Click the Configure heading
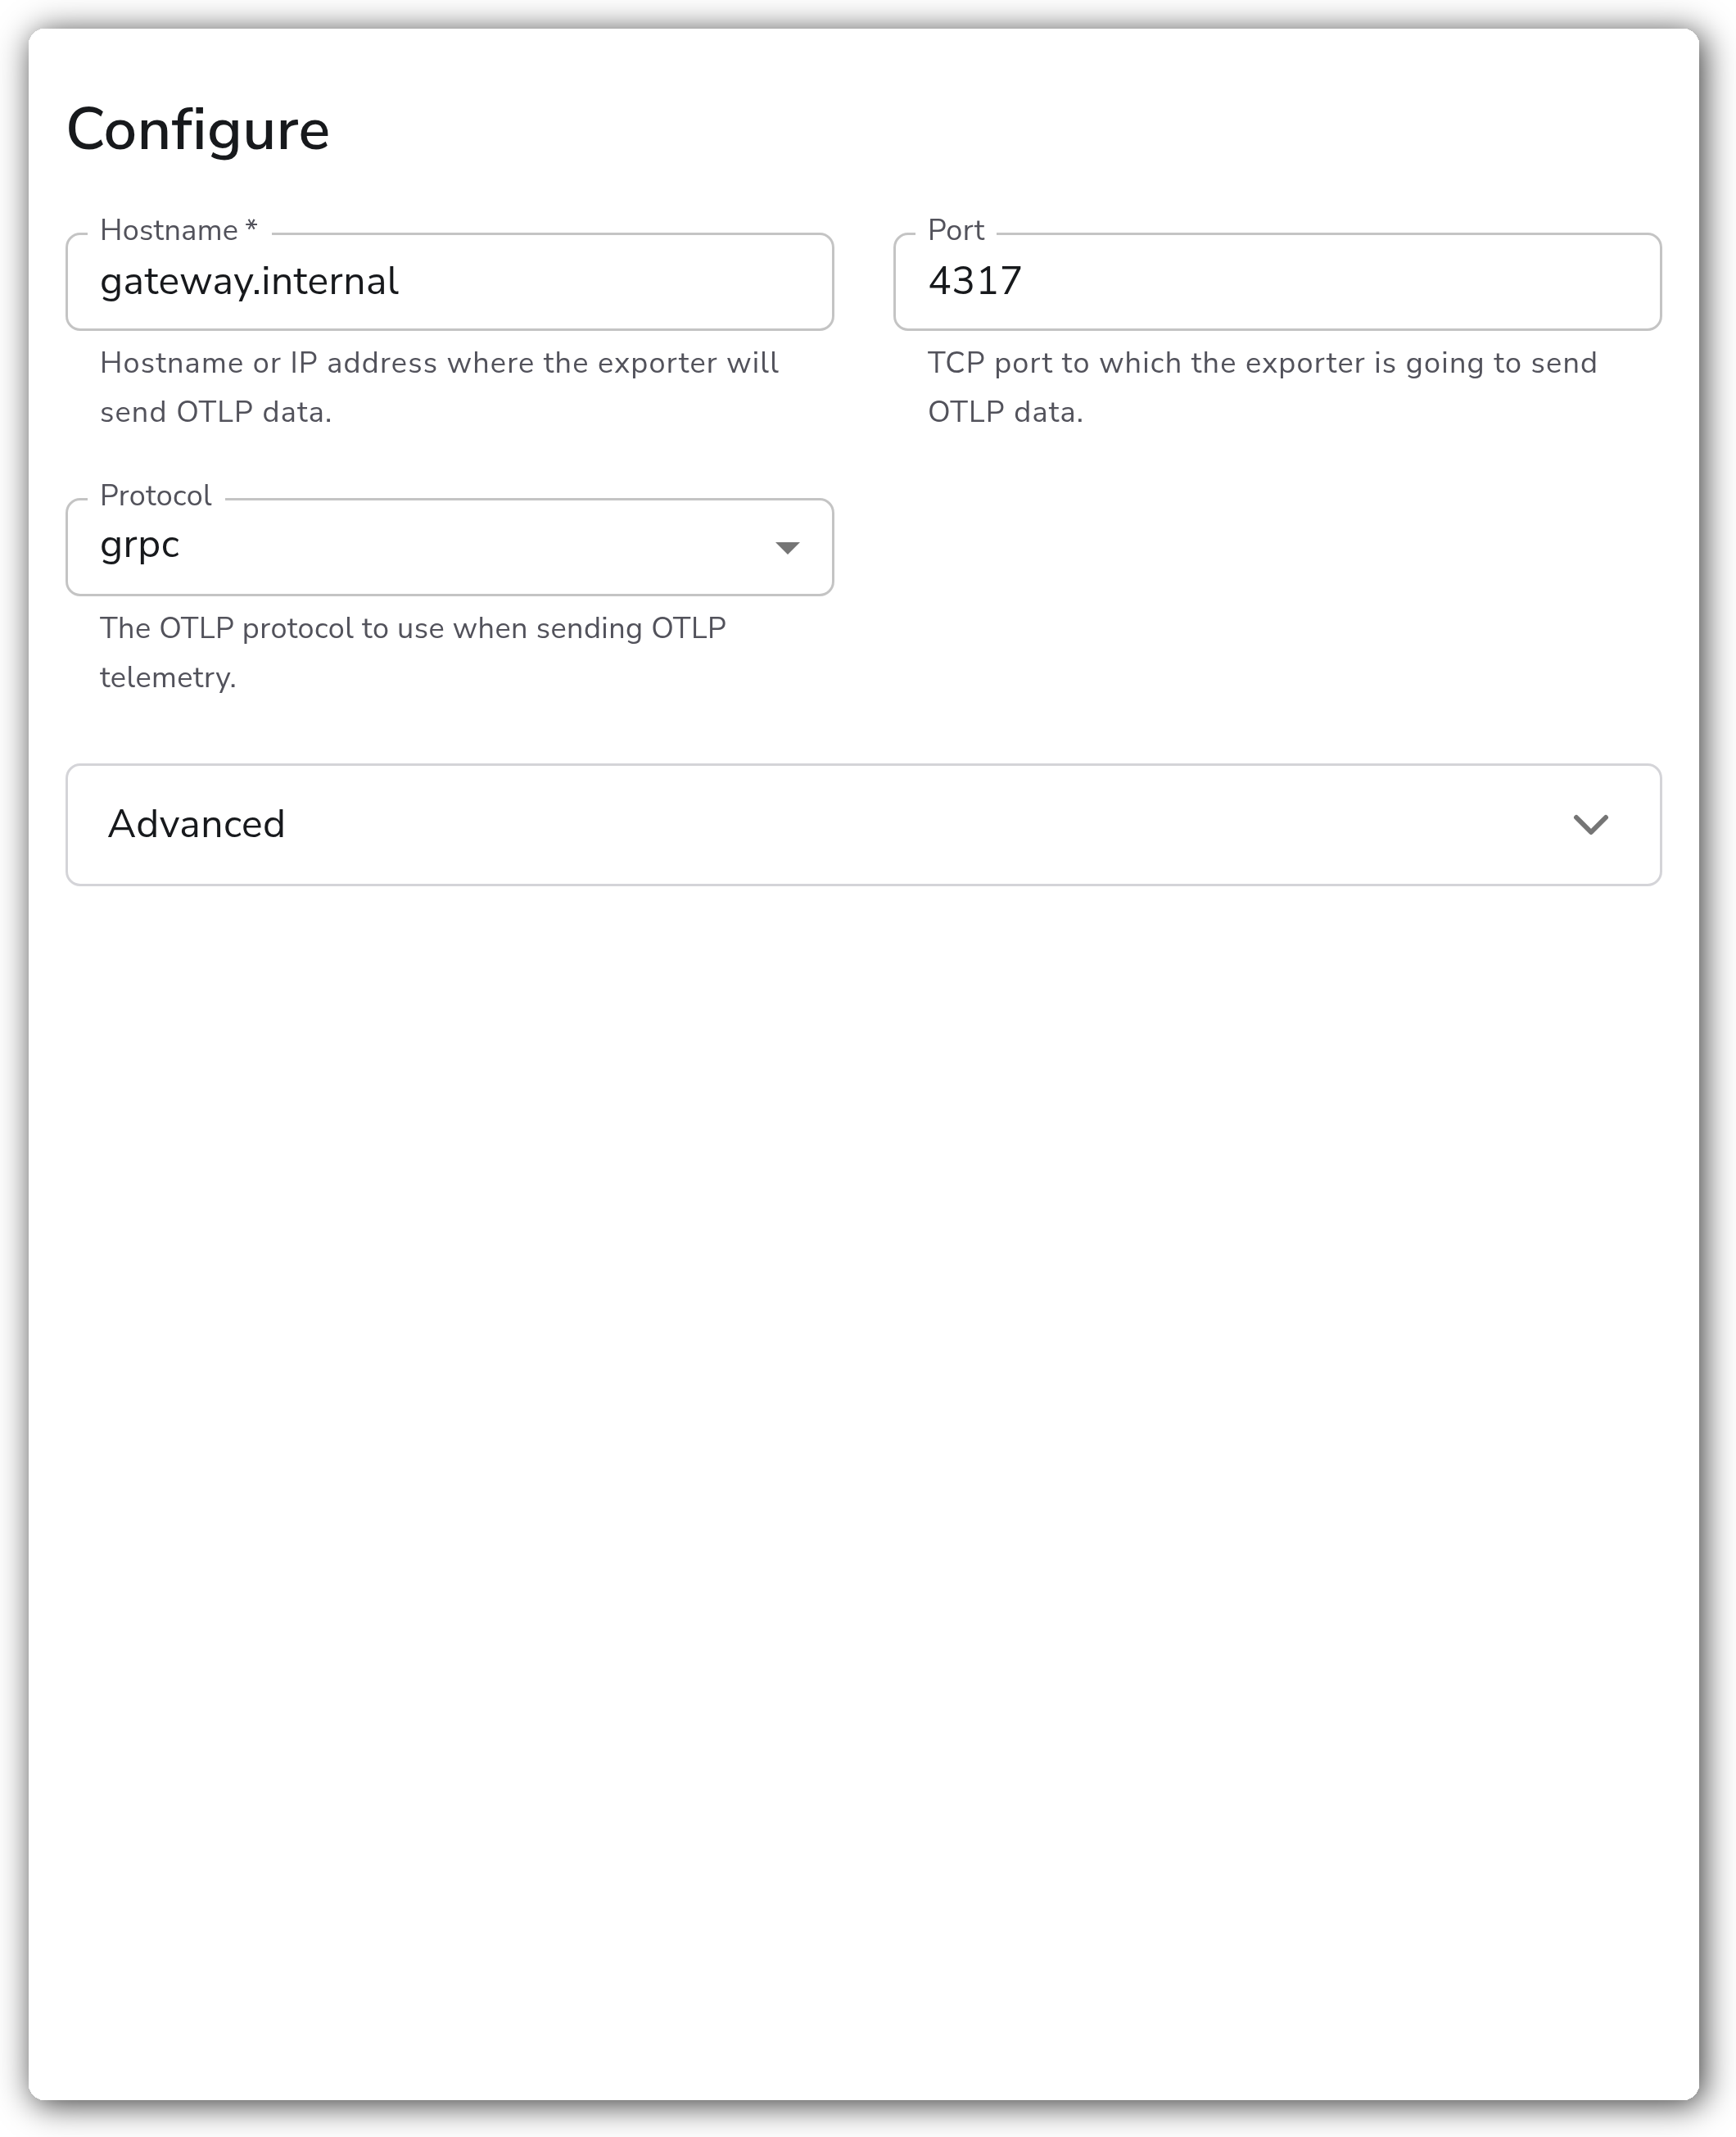The width and height of the screenshot is (1736, 2137). tap(198, 130)
